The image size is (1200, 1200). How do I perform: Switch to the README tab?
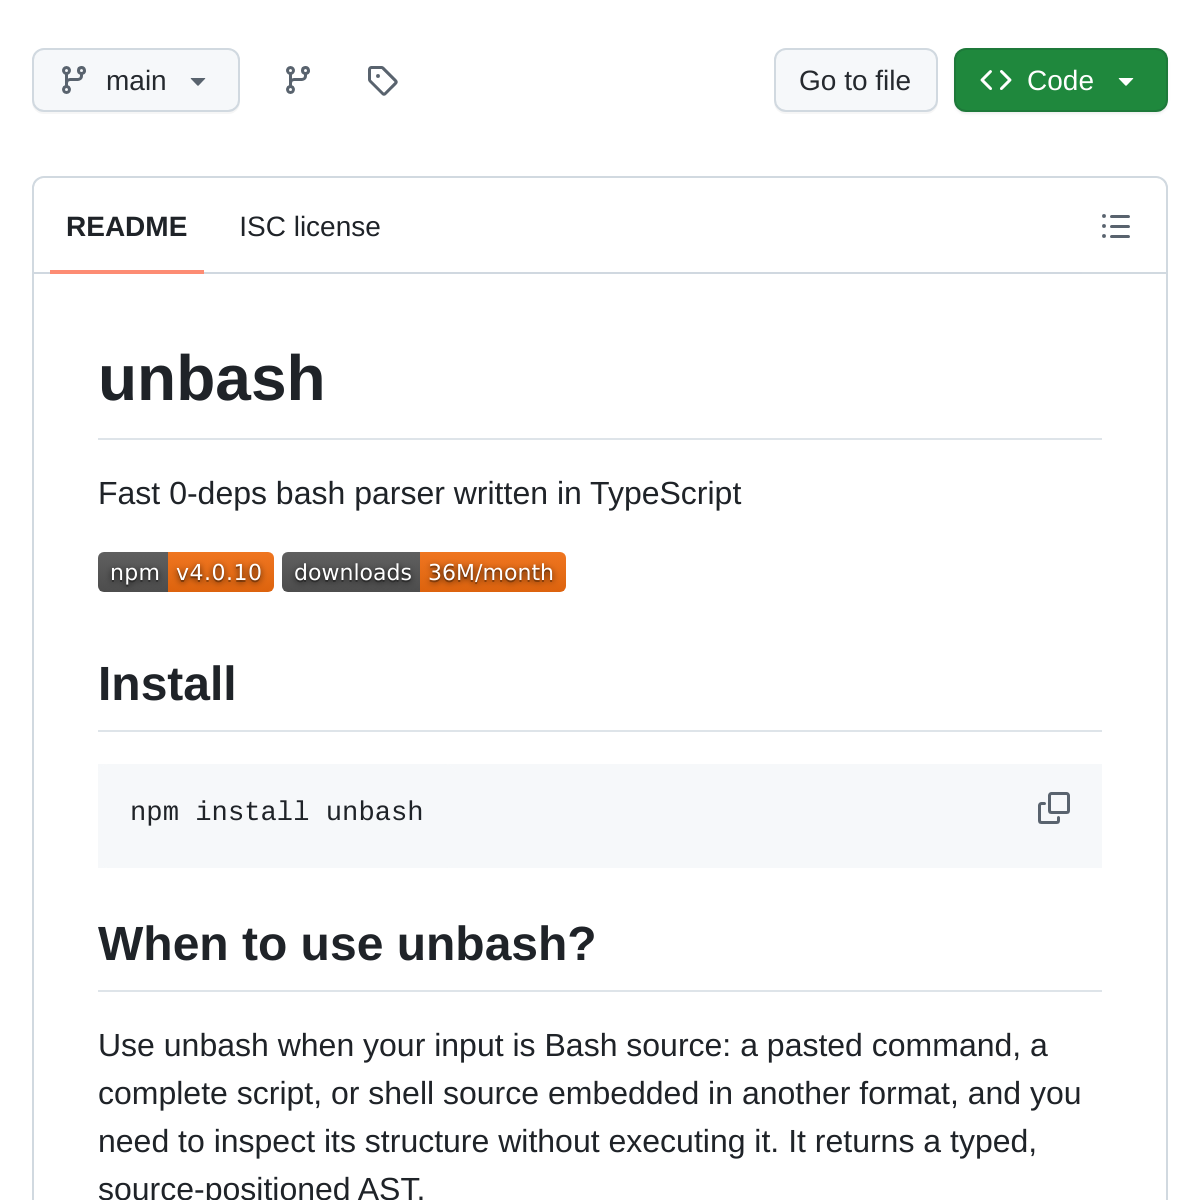click(x=127, y=227)
